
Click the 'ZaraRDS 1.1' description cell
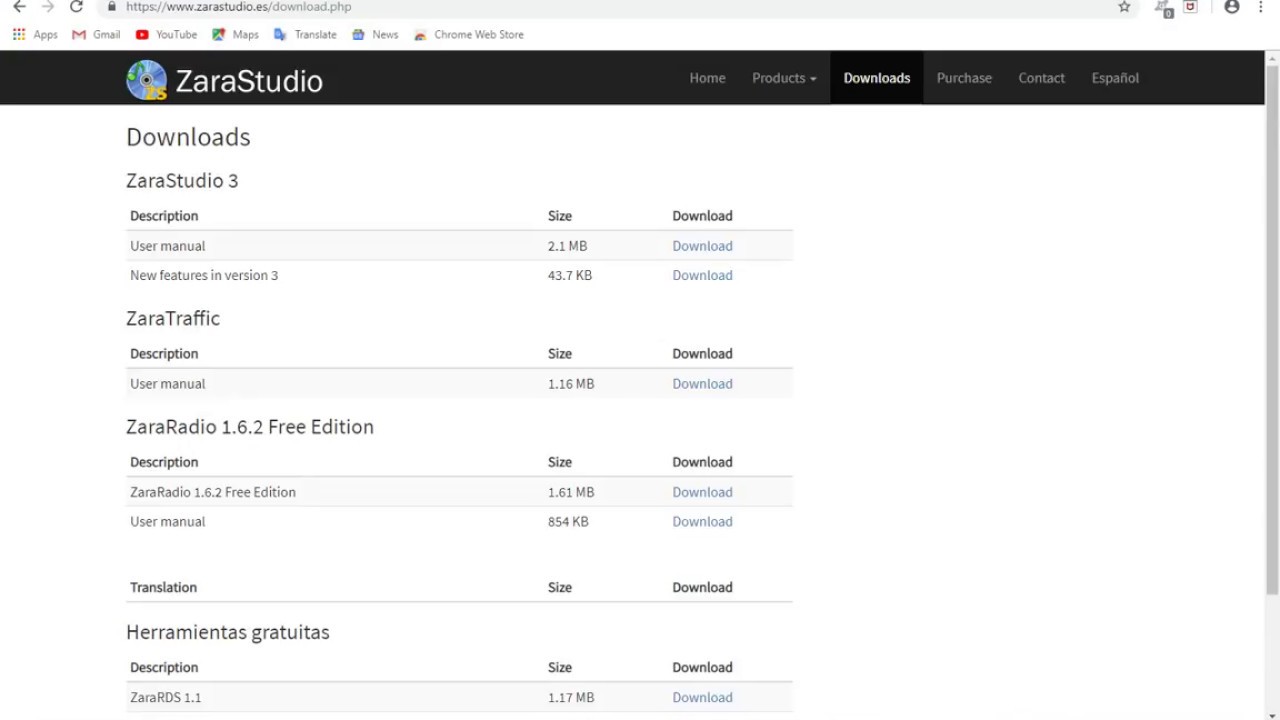click(x=166, y=698)
